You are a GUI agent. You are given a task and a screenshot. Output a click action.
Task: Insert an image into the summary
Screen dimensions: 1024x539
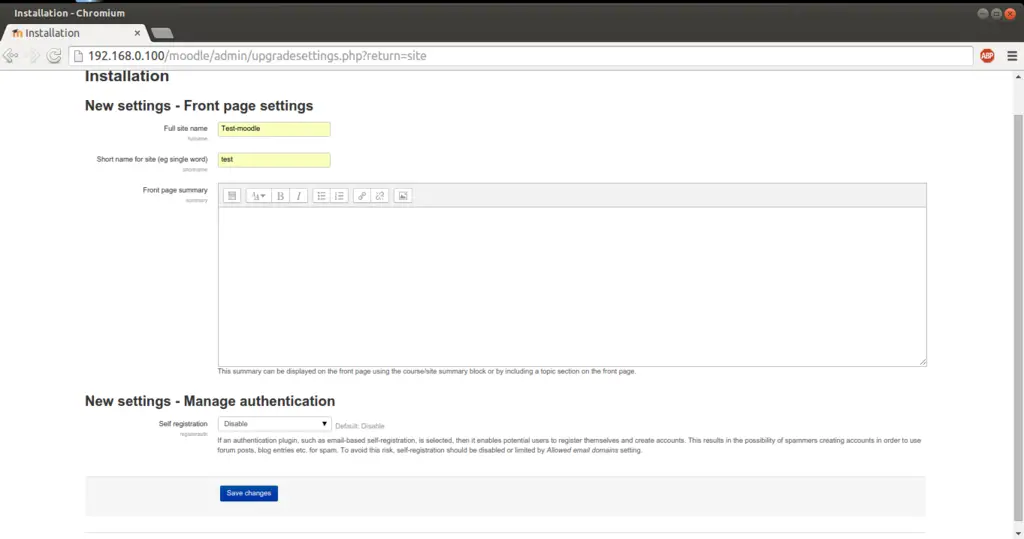click(x=403, y=196)
